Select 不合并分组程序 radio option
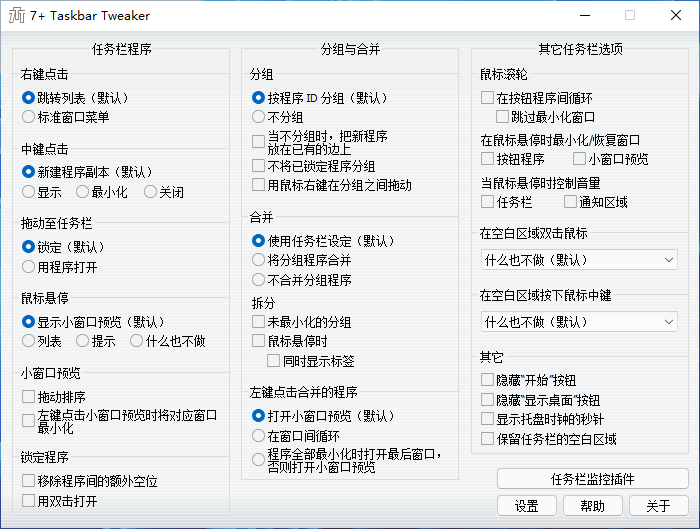Screen dimensions: 700x529 coord(258,280)
